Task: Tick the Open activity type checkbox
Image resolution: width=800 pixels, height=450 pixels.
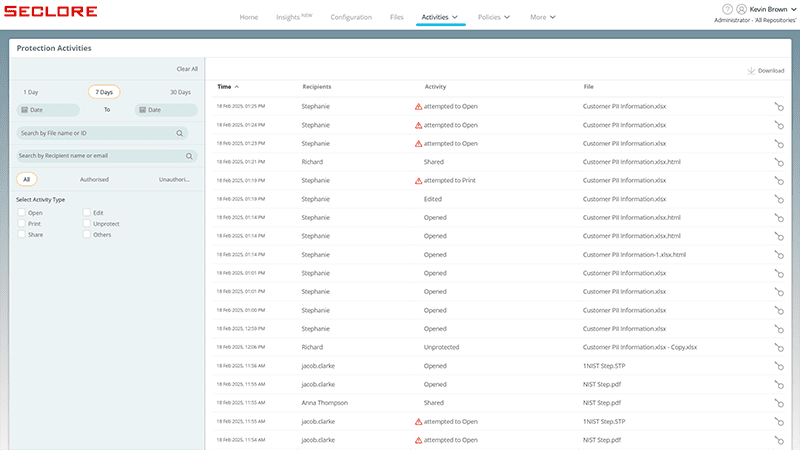Action: (x=21, y=212)
